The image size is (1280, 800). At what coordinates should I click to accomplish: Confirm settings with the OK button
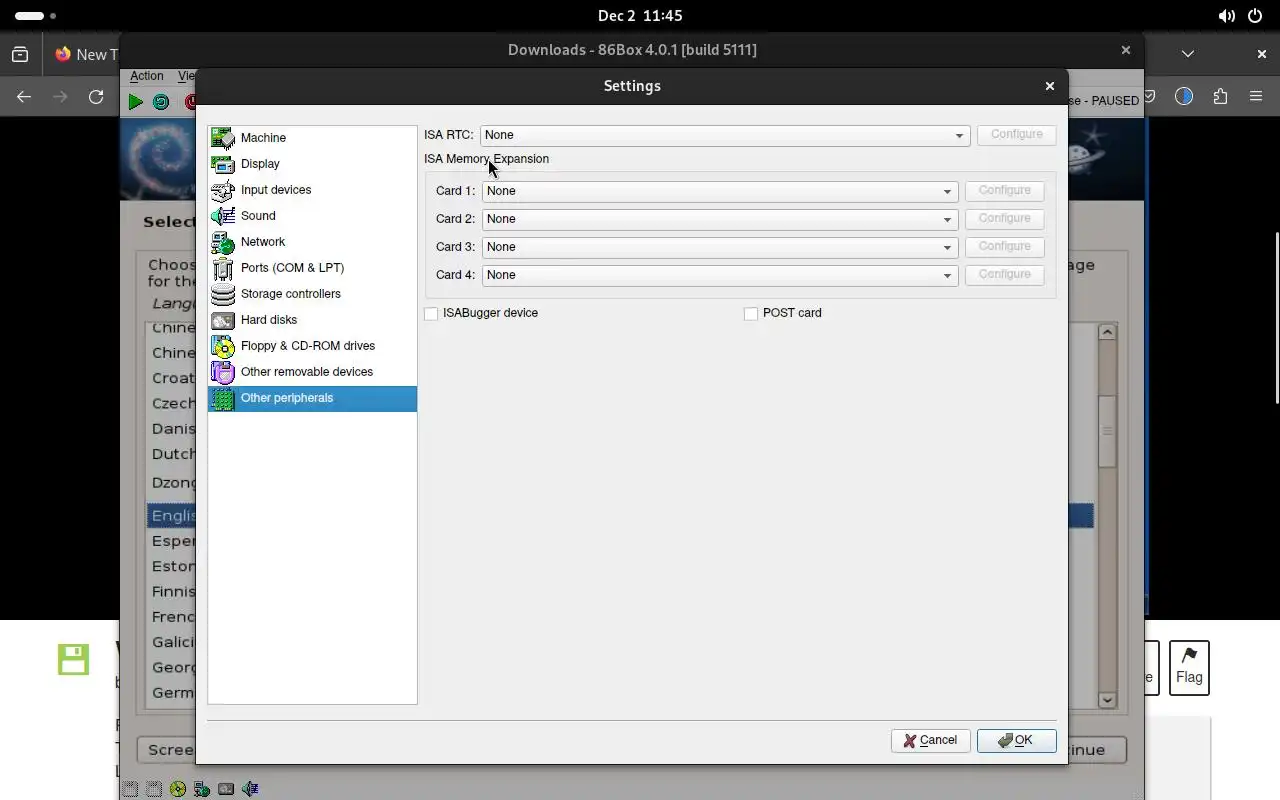coord(1017,740)
